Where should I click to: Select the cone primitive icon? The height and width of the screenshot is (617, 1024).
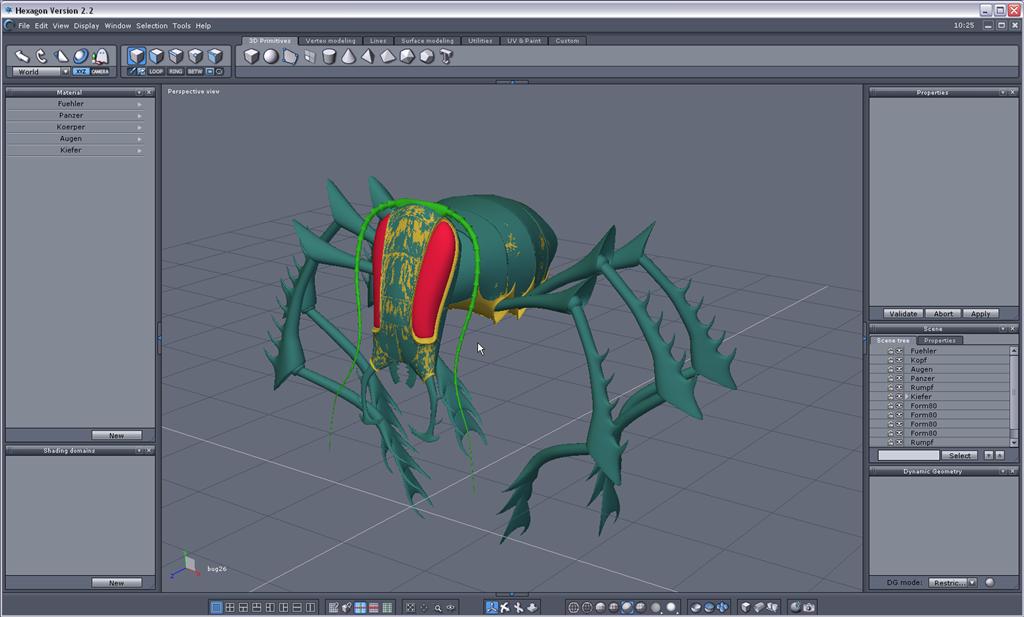348,57
